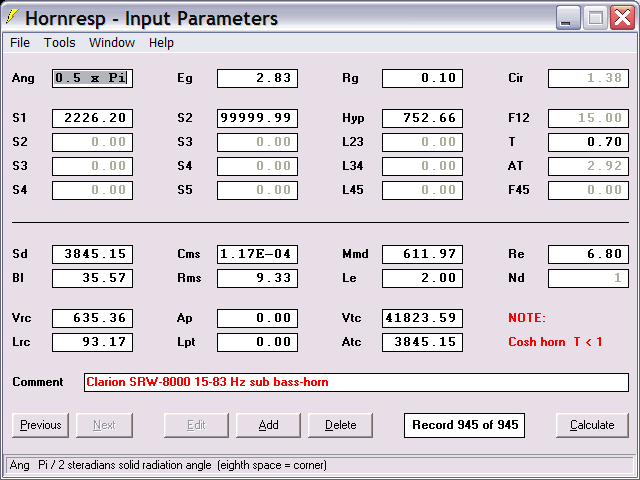Viewport: 640px width, 480px height.
Task: Click the Edit button
Action: tap(196, 425)
